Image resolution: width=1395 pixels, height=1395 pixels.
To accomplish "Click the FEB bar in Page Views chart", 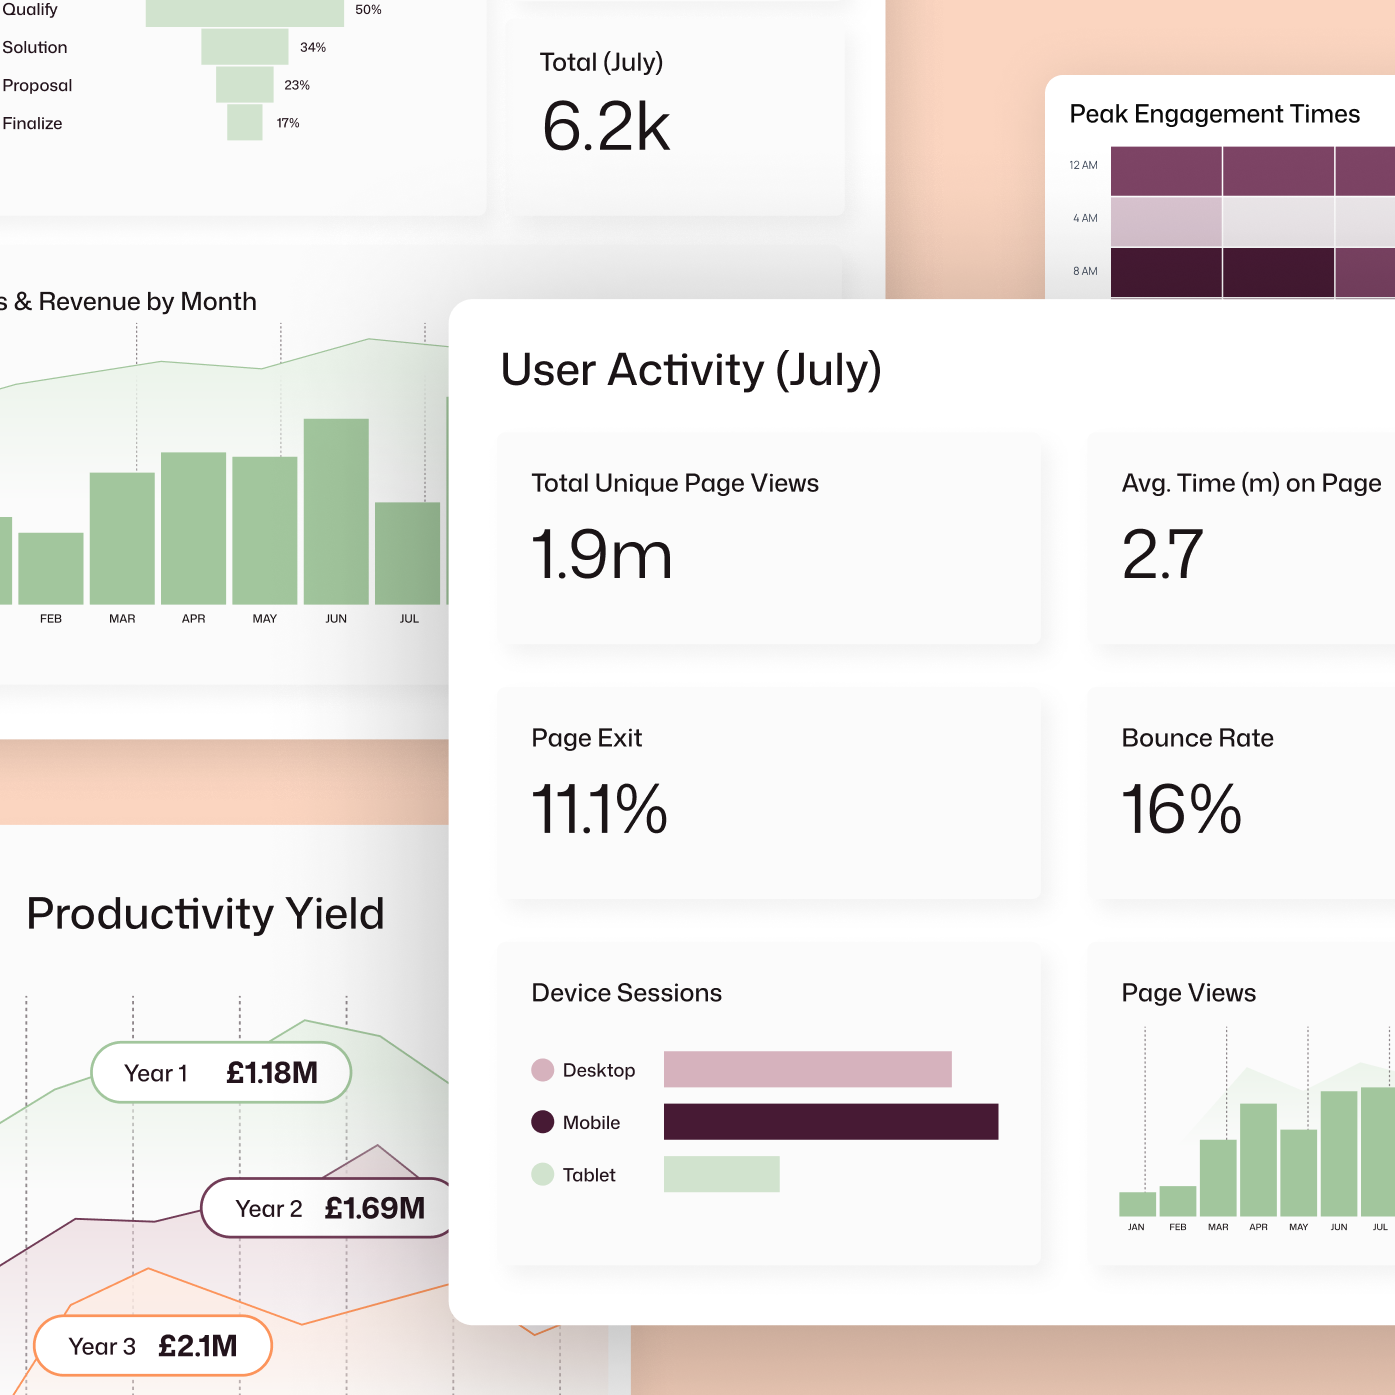I will [x=1178, y=1201].
